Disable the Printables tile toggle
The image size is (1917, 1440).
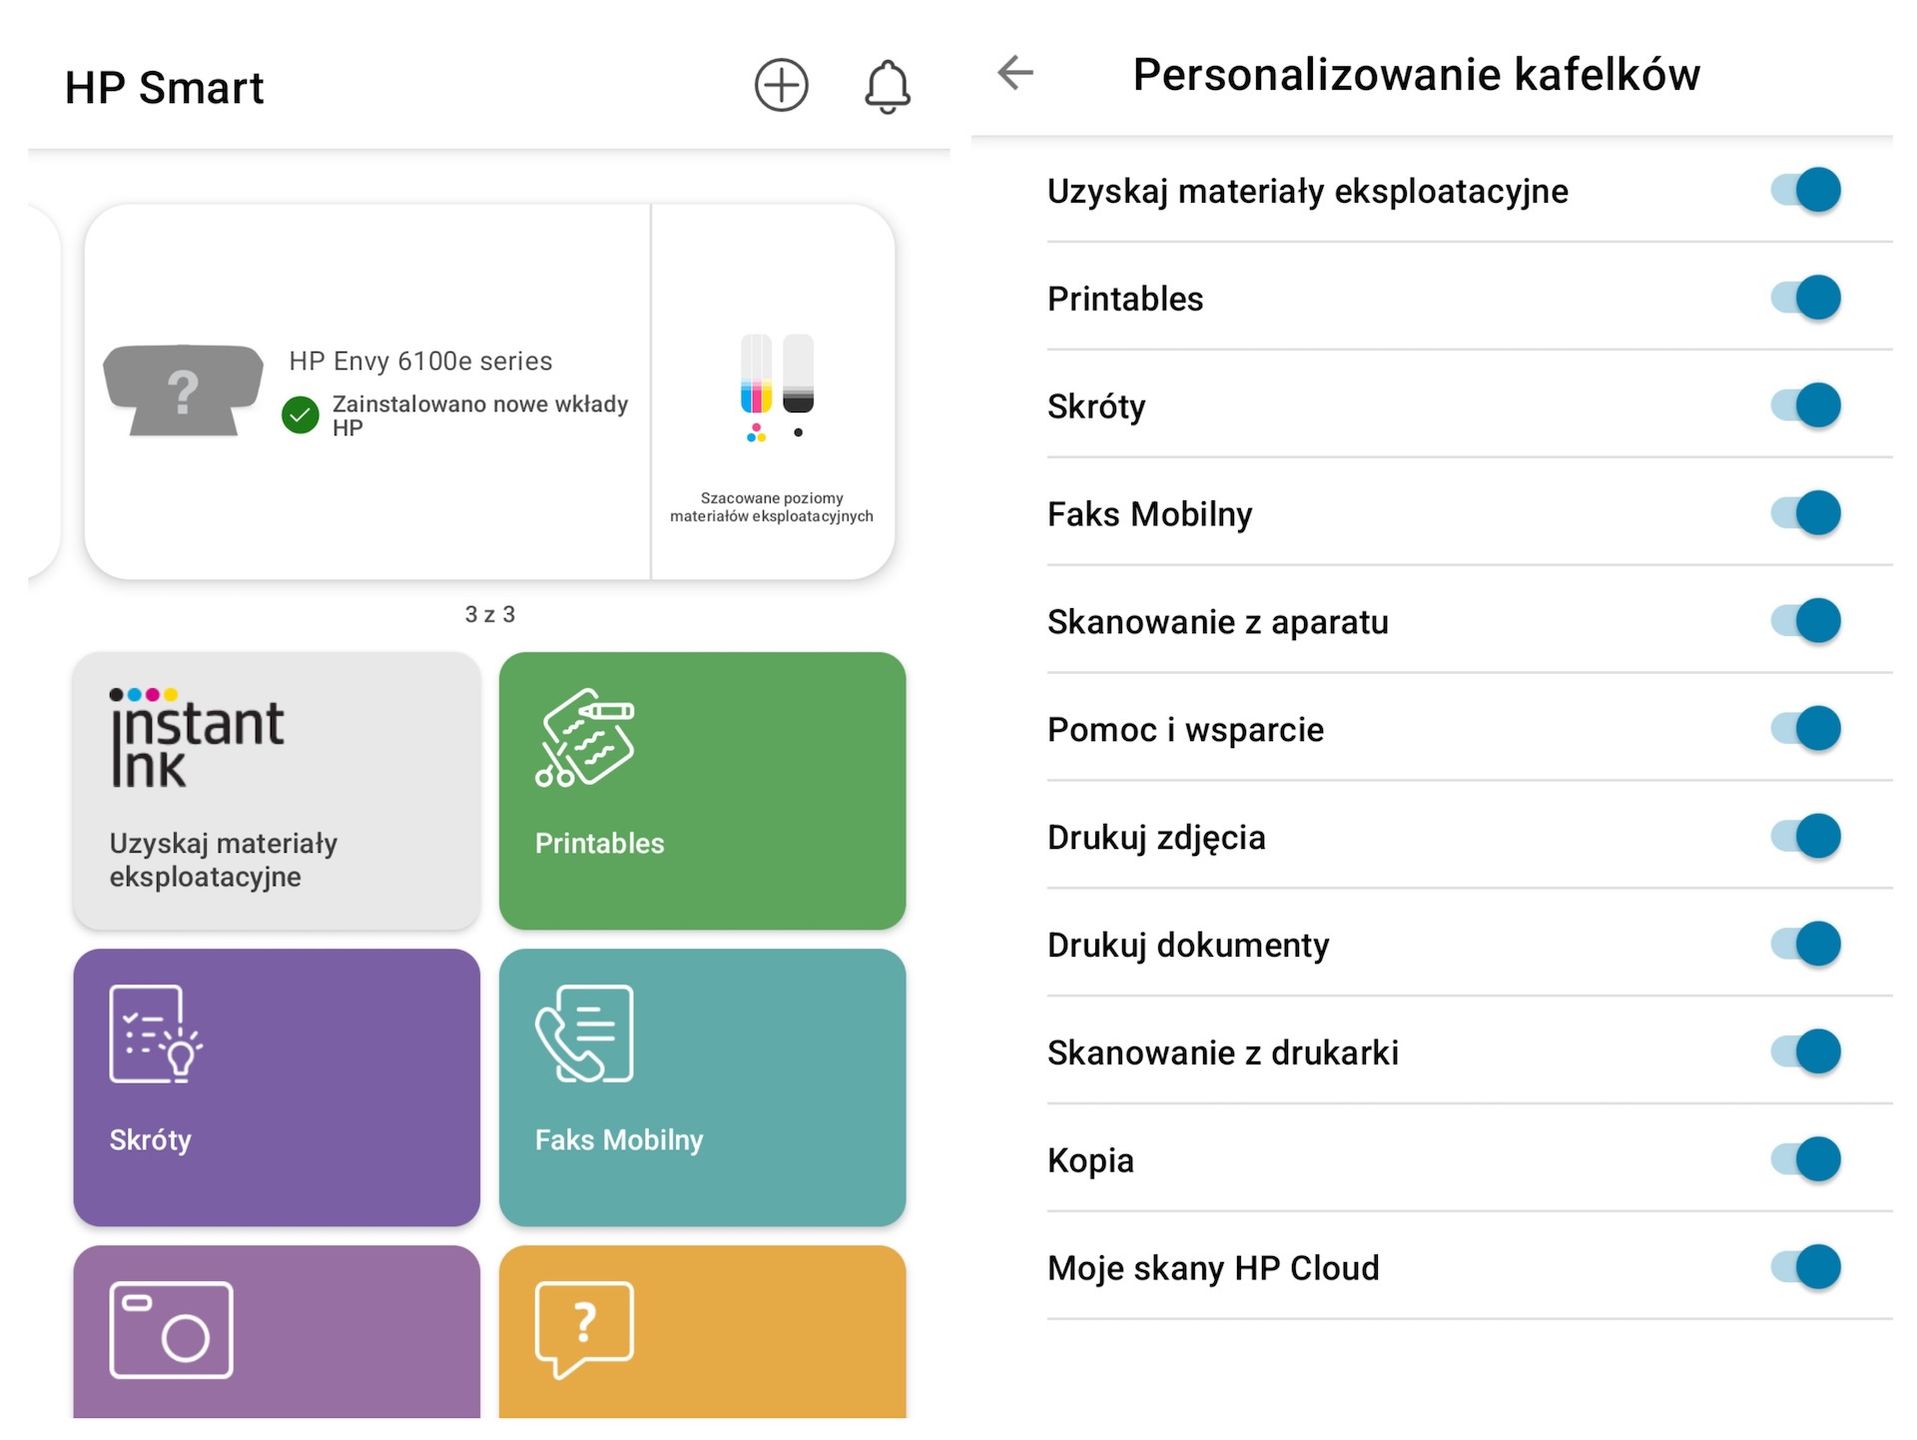coord(1805,298)
